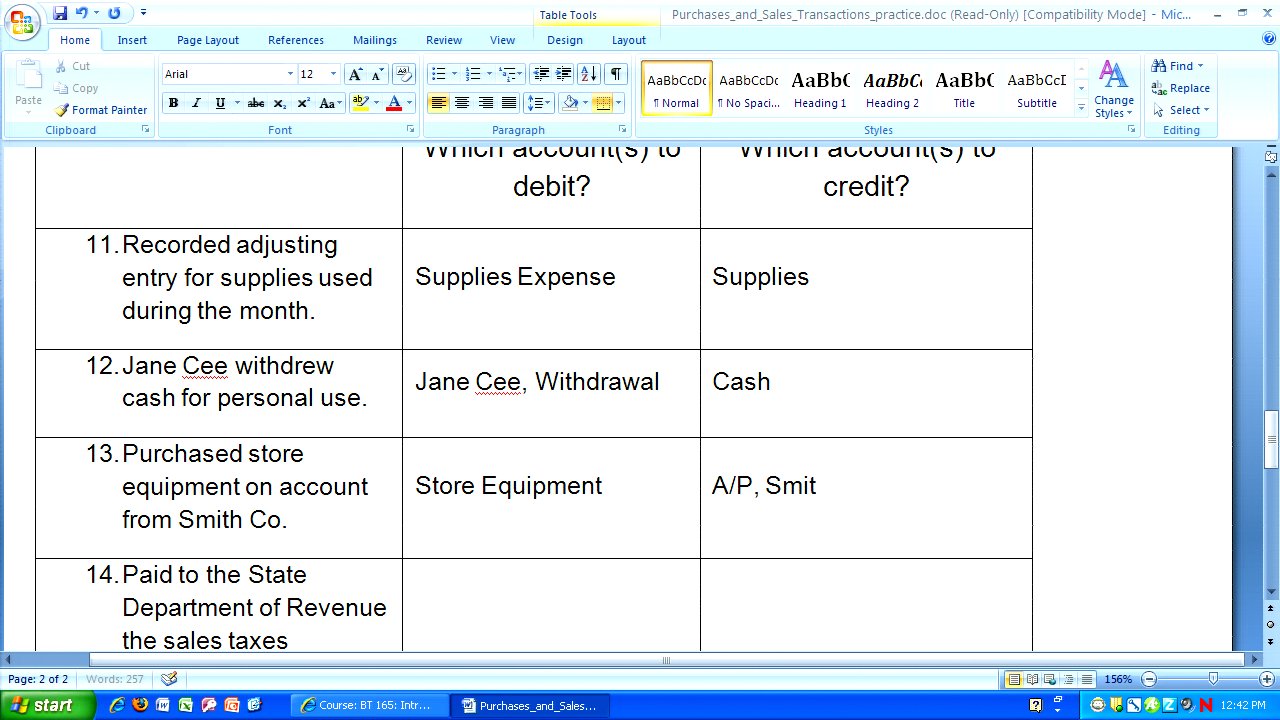Switch to the Page Layout tab
Screen dimensions: 1280x720
(208, 40)
